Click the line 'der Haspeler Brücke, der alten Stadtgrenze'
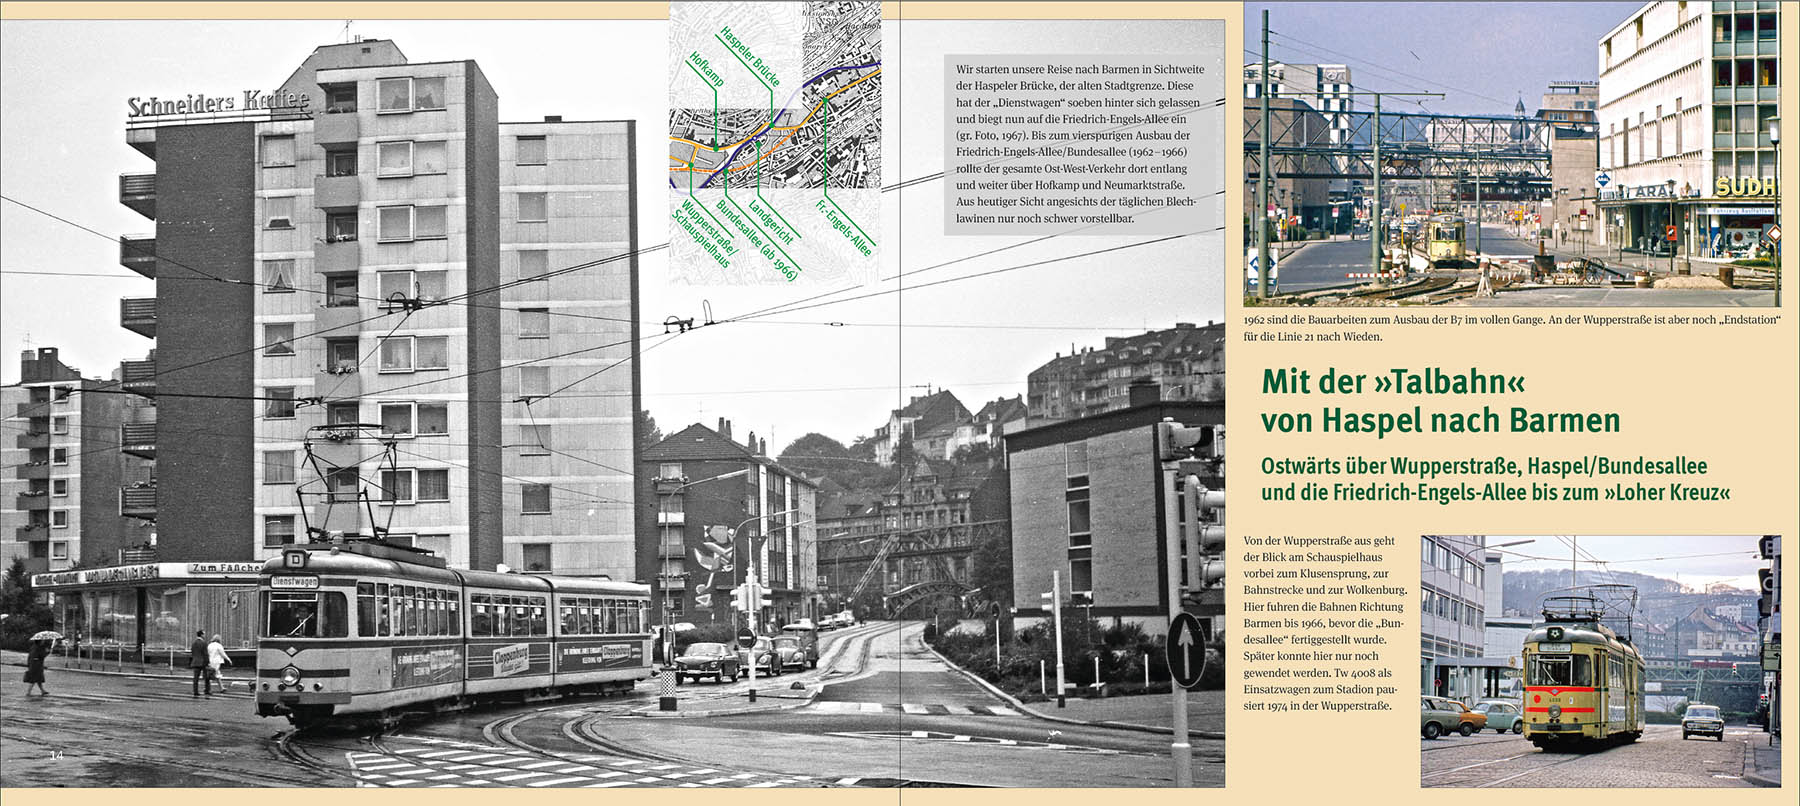1800x806 pixels. (1074, 86)
